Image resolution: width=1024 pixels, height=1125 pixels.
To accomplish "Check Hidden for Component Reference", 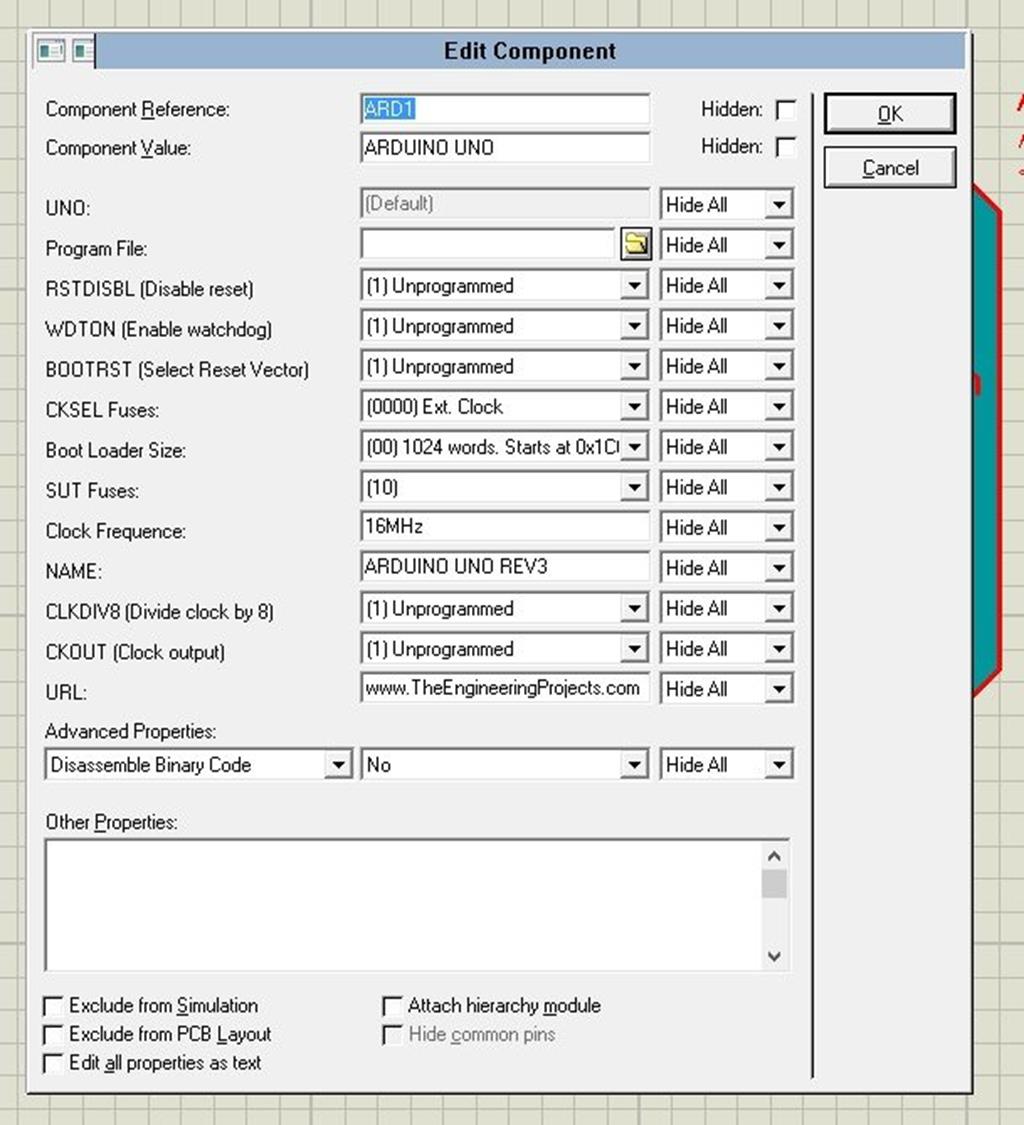I will pyautogui.click(x=787, y=109).
